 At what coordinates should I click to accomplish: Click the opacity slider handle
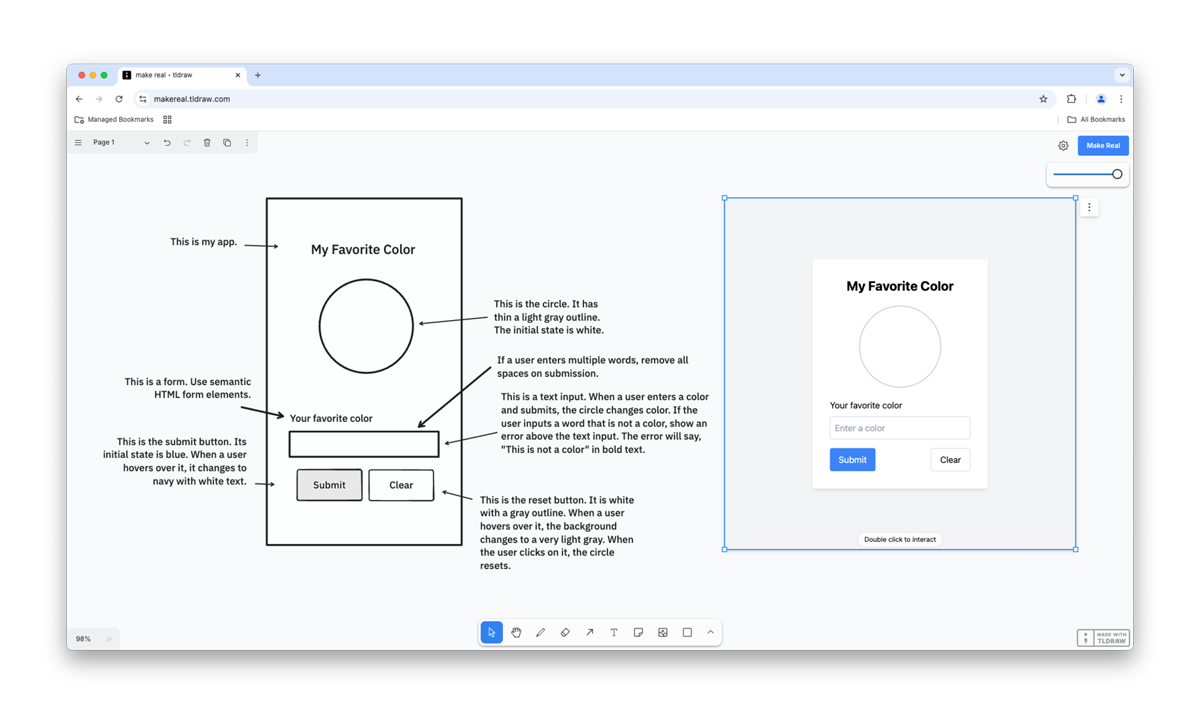[x=1117, y=174]
